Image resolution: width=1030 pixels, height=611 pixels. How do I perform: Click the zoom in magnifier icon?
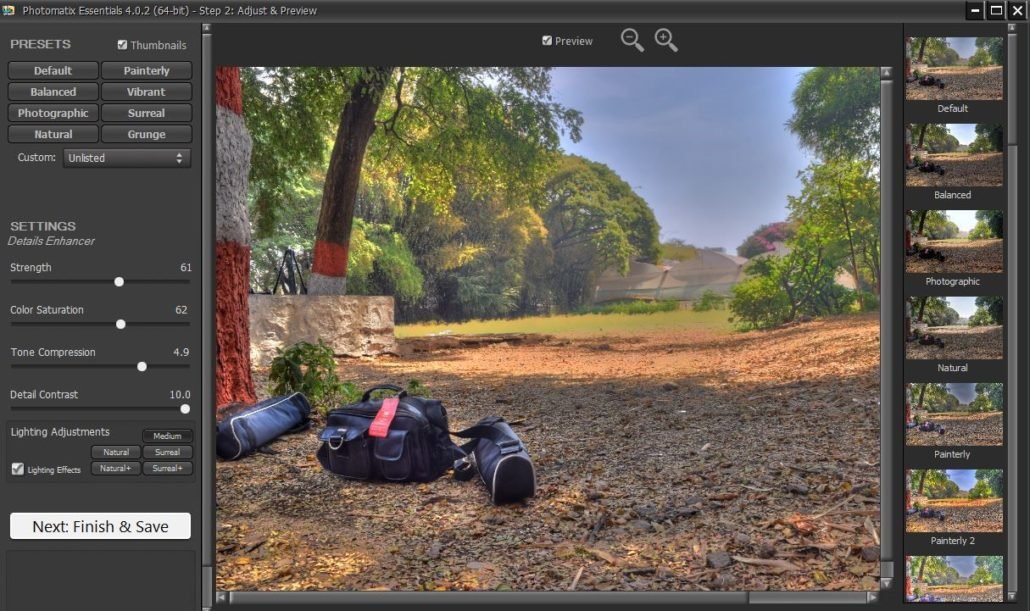(665, 40)
